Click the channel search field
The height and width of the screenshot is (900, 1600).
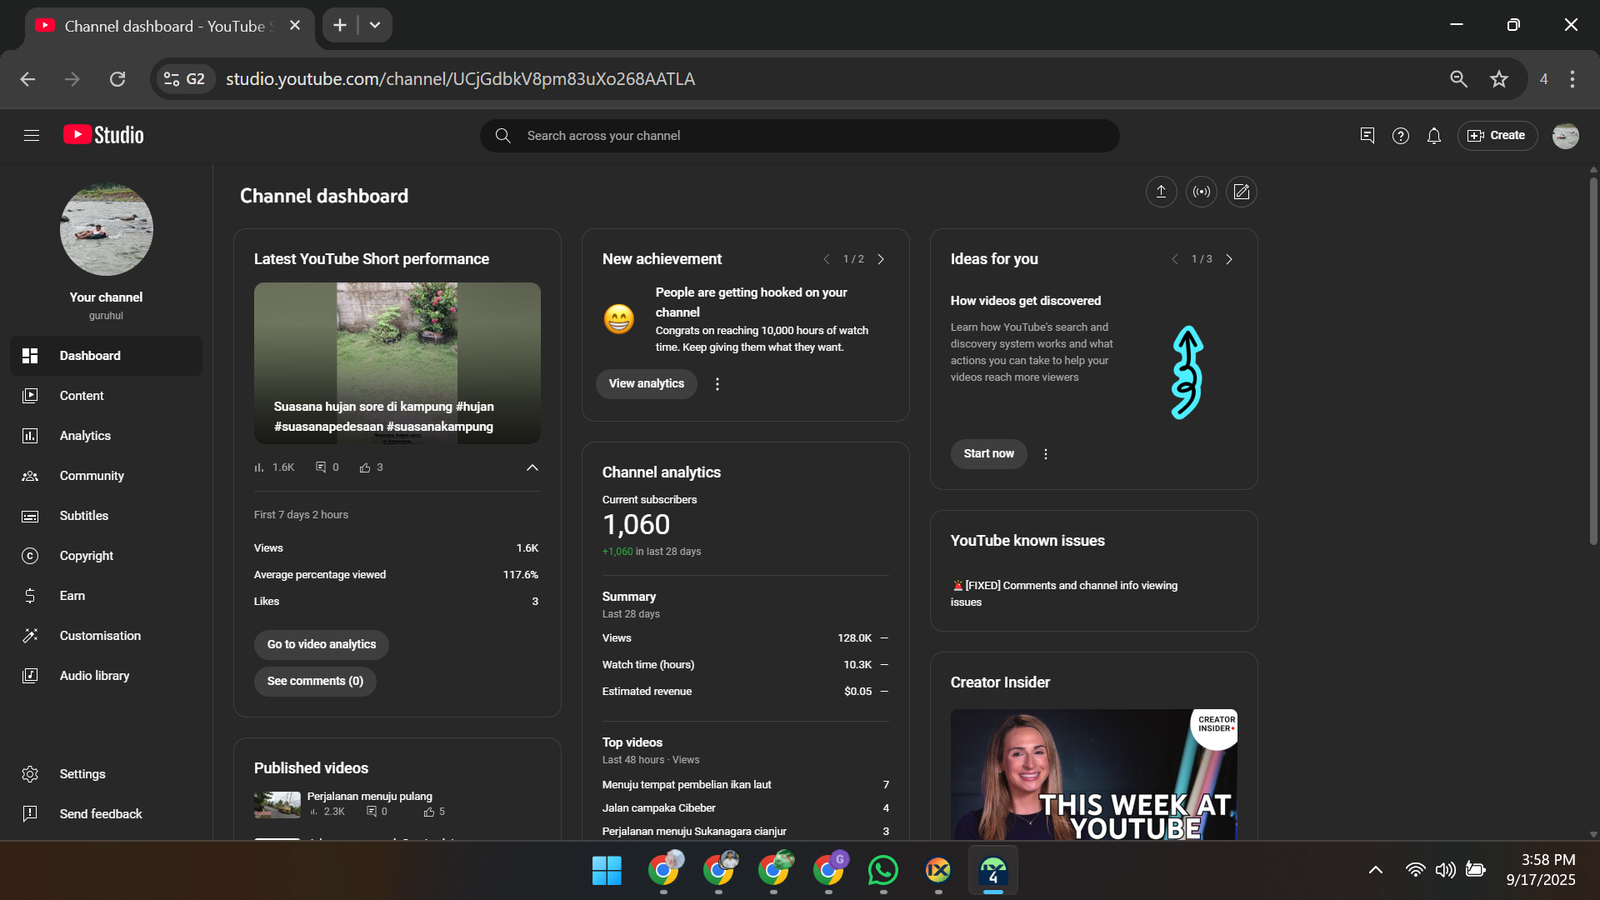click(800, 136)
